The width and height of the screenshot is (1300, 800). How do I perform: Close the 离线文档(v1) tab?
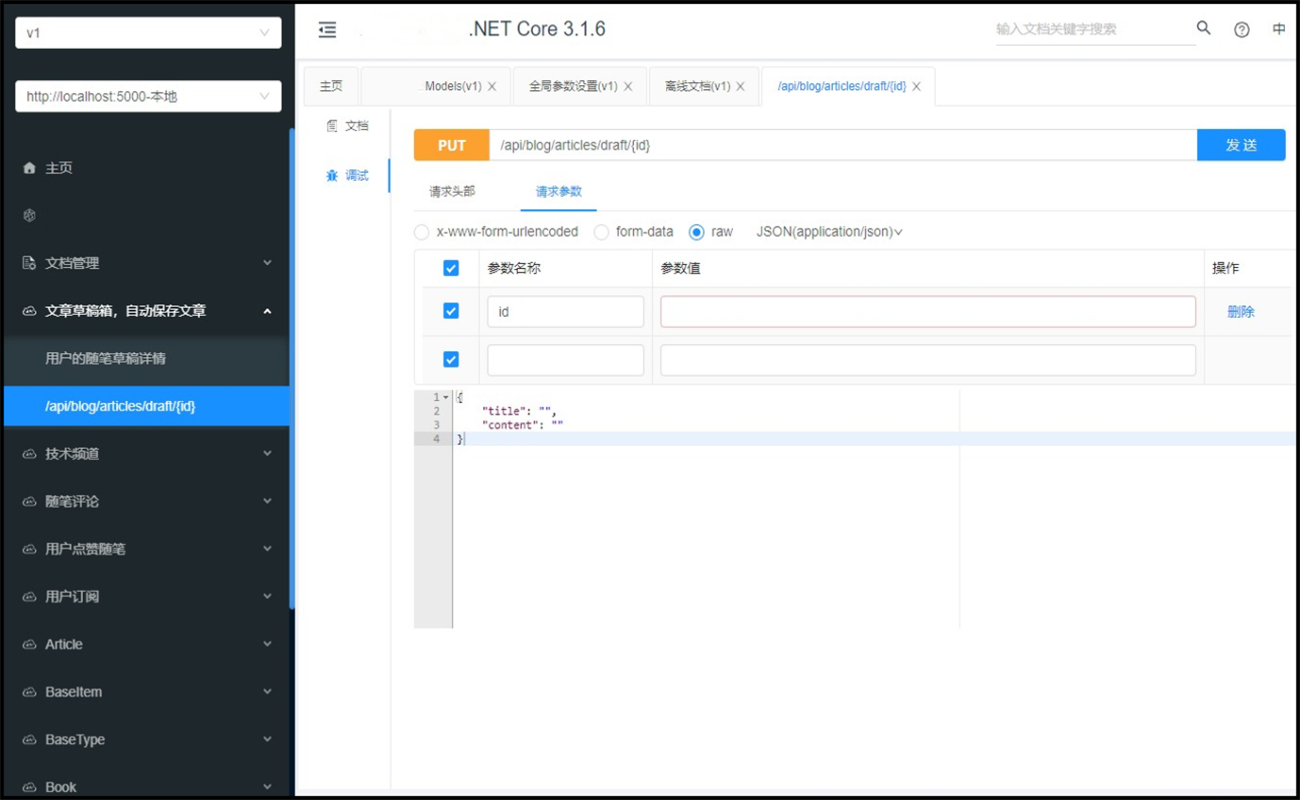[x=740, y=87]
